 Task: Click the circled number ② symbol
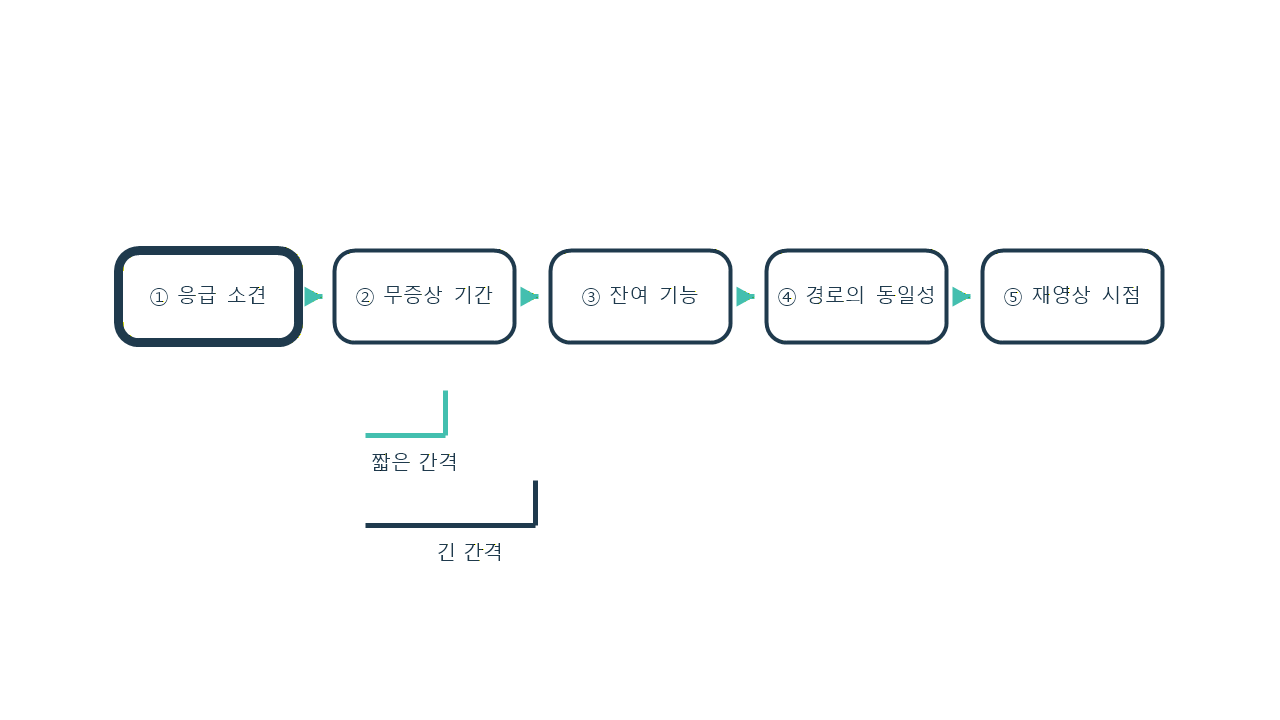point(365,297)
